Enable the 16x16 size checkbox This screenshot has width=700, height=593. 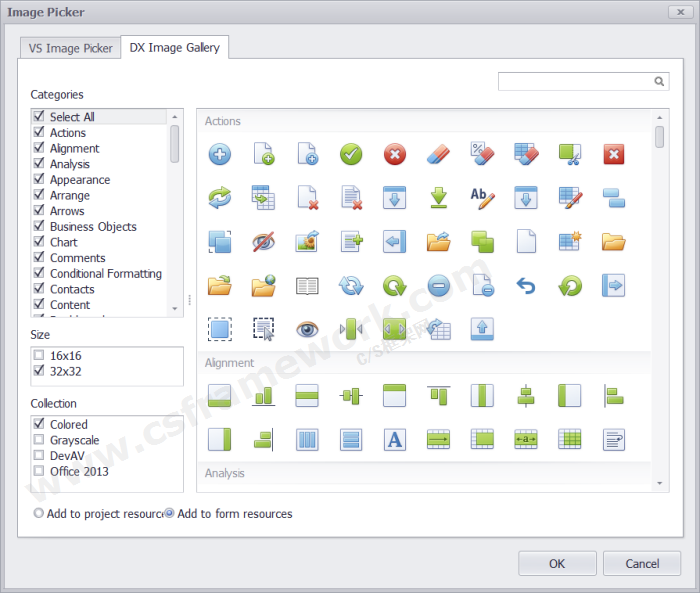coord(39,355)
